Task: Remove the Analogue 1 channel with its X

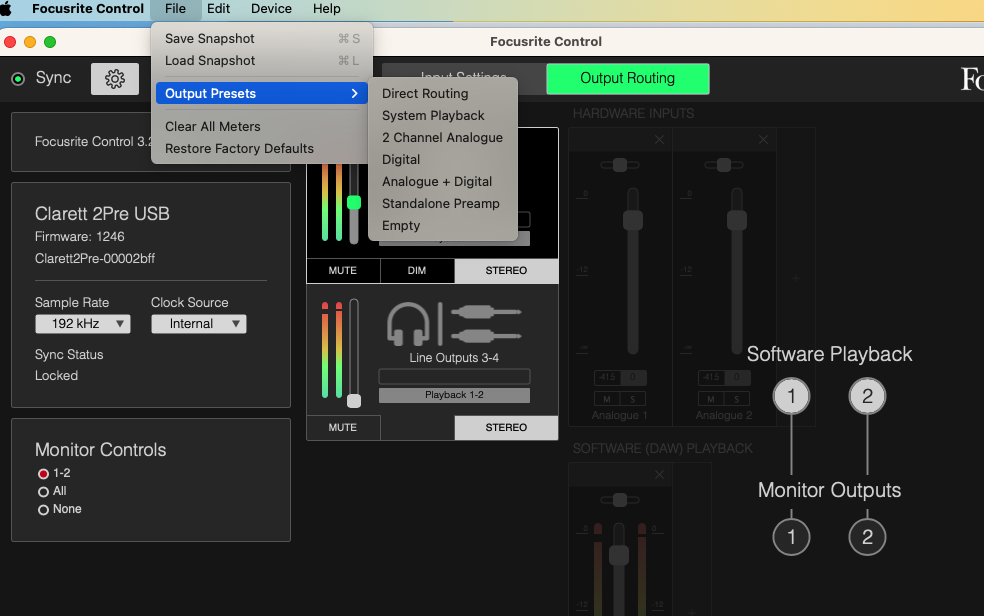Action: coord(659,140)
